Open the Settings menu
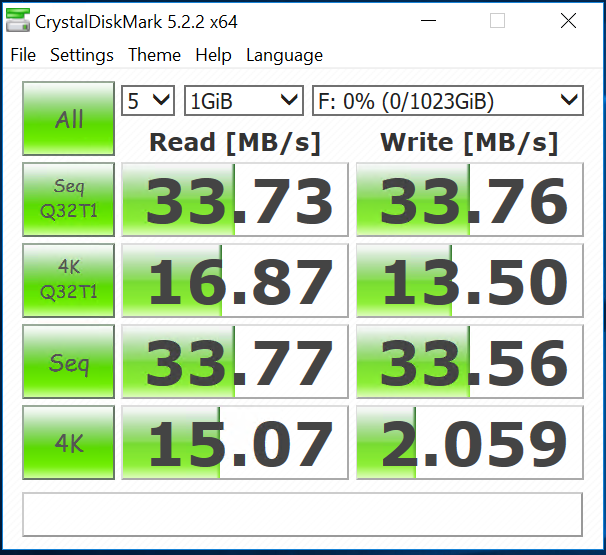606x555 pixels. tap(82, 55)
